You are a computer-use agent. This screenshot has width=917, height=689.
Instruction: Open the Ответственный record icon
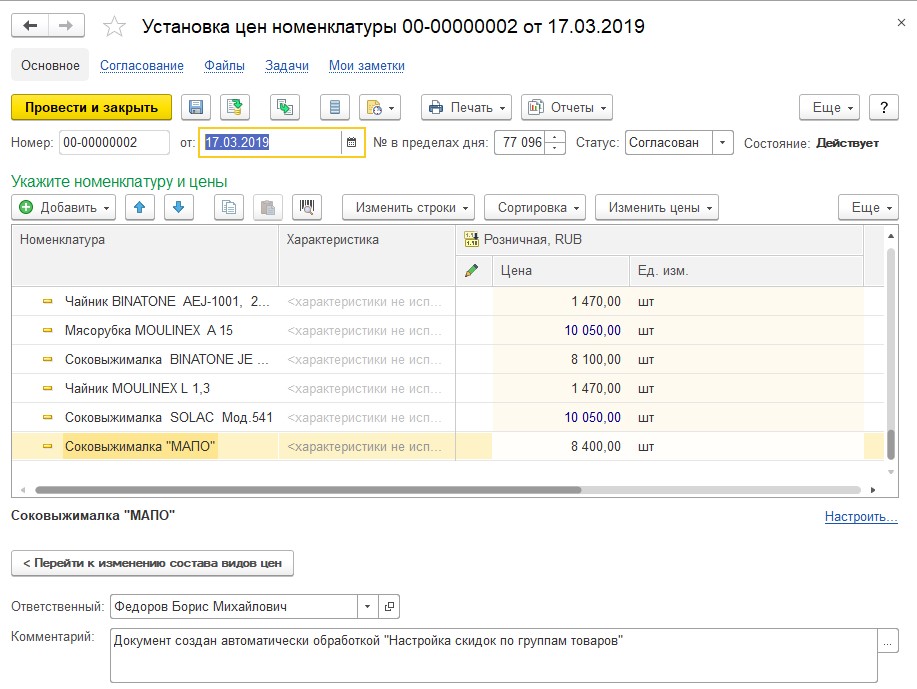click(x=389, y=607)
